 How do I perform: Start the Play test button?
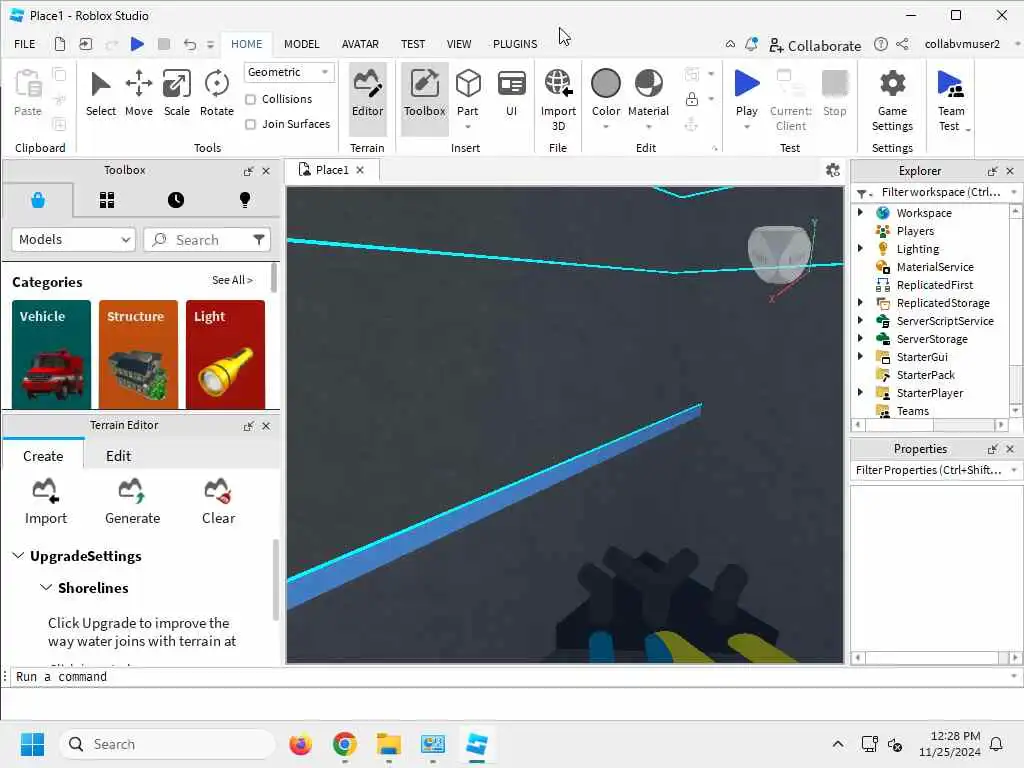(746, 92)
